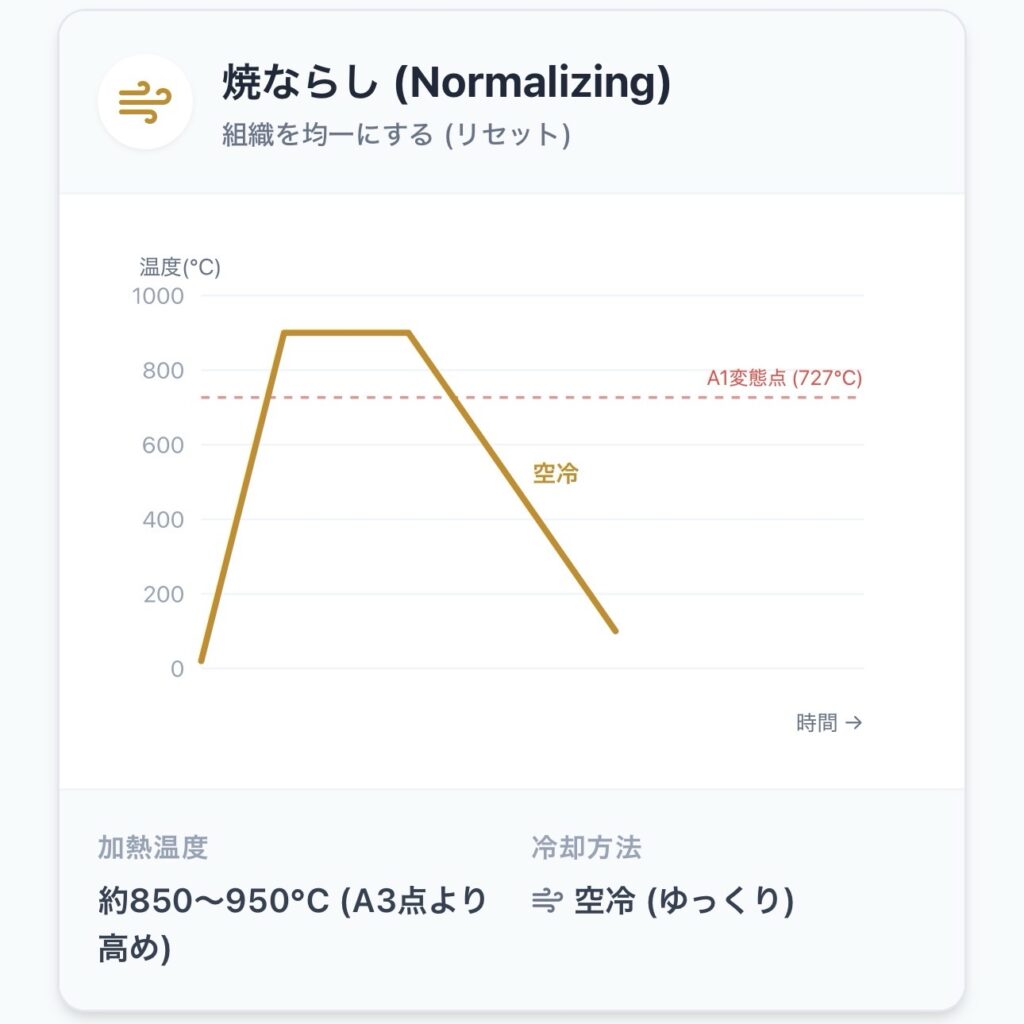
Task: Click the wind icon in the card header
Action: pyautogui.click(x=145, y=102)
